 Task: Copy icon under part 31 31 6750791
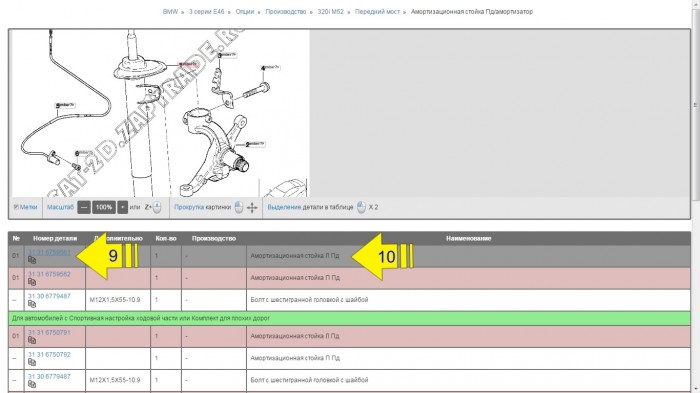[32, 340]
